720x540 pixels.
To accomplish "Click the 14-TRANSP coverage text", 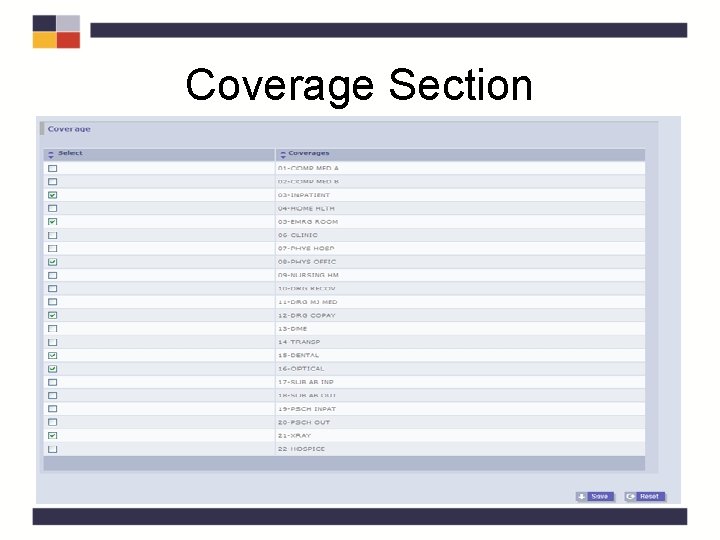I will (x=299, y=342).
